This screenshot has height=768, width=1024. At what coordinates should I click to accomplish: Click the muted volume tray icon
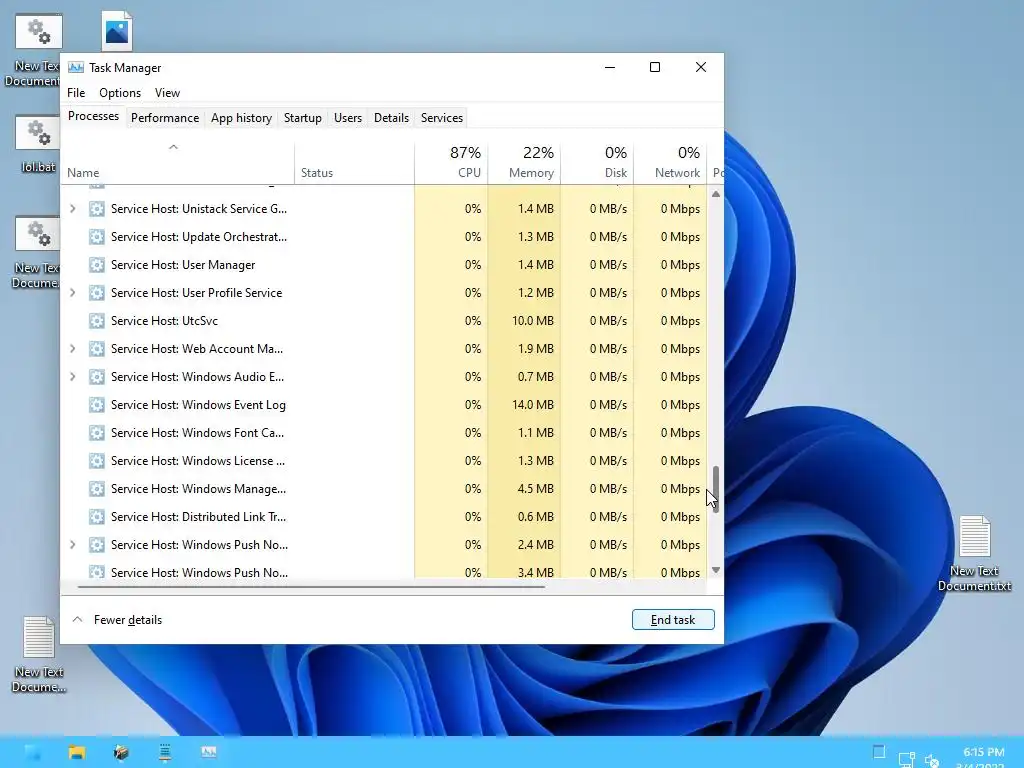(x=932, y=760)
